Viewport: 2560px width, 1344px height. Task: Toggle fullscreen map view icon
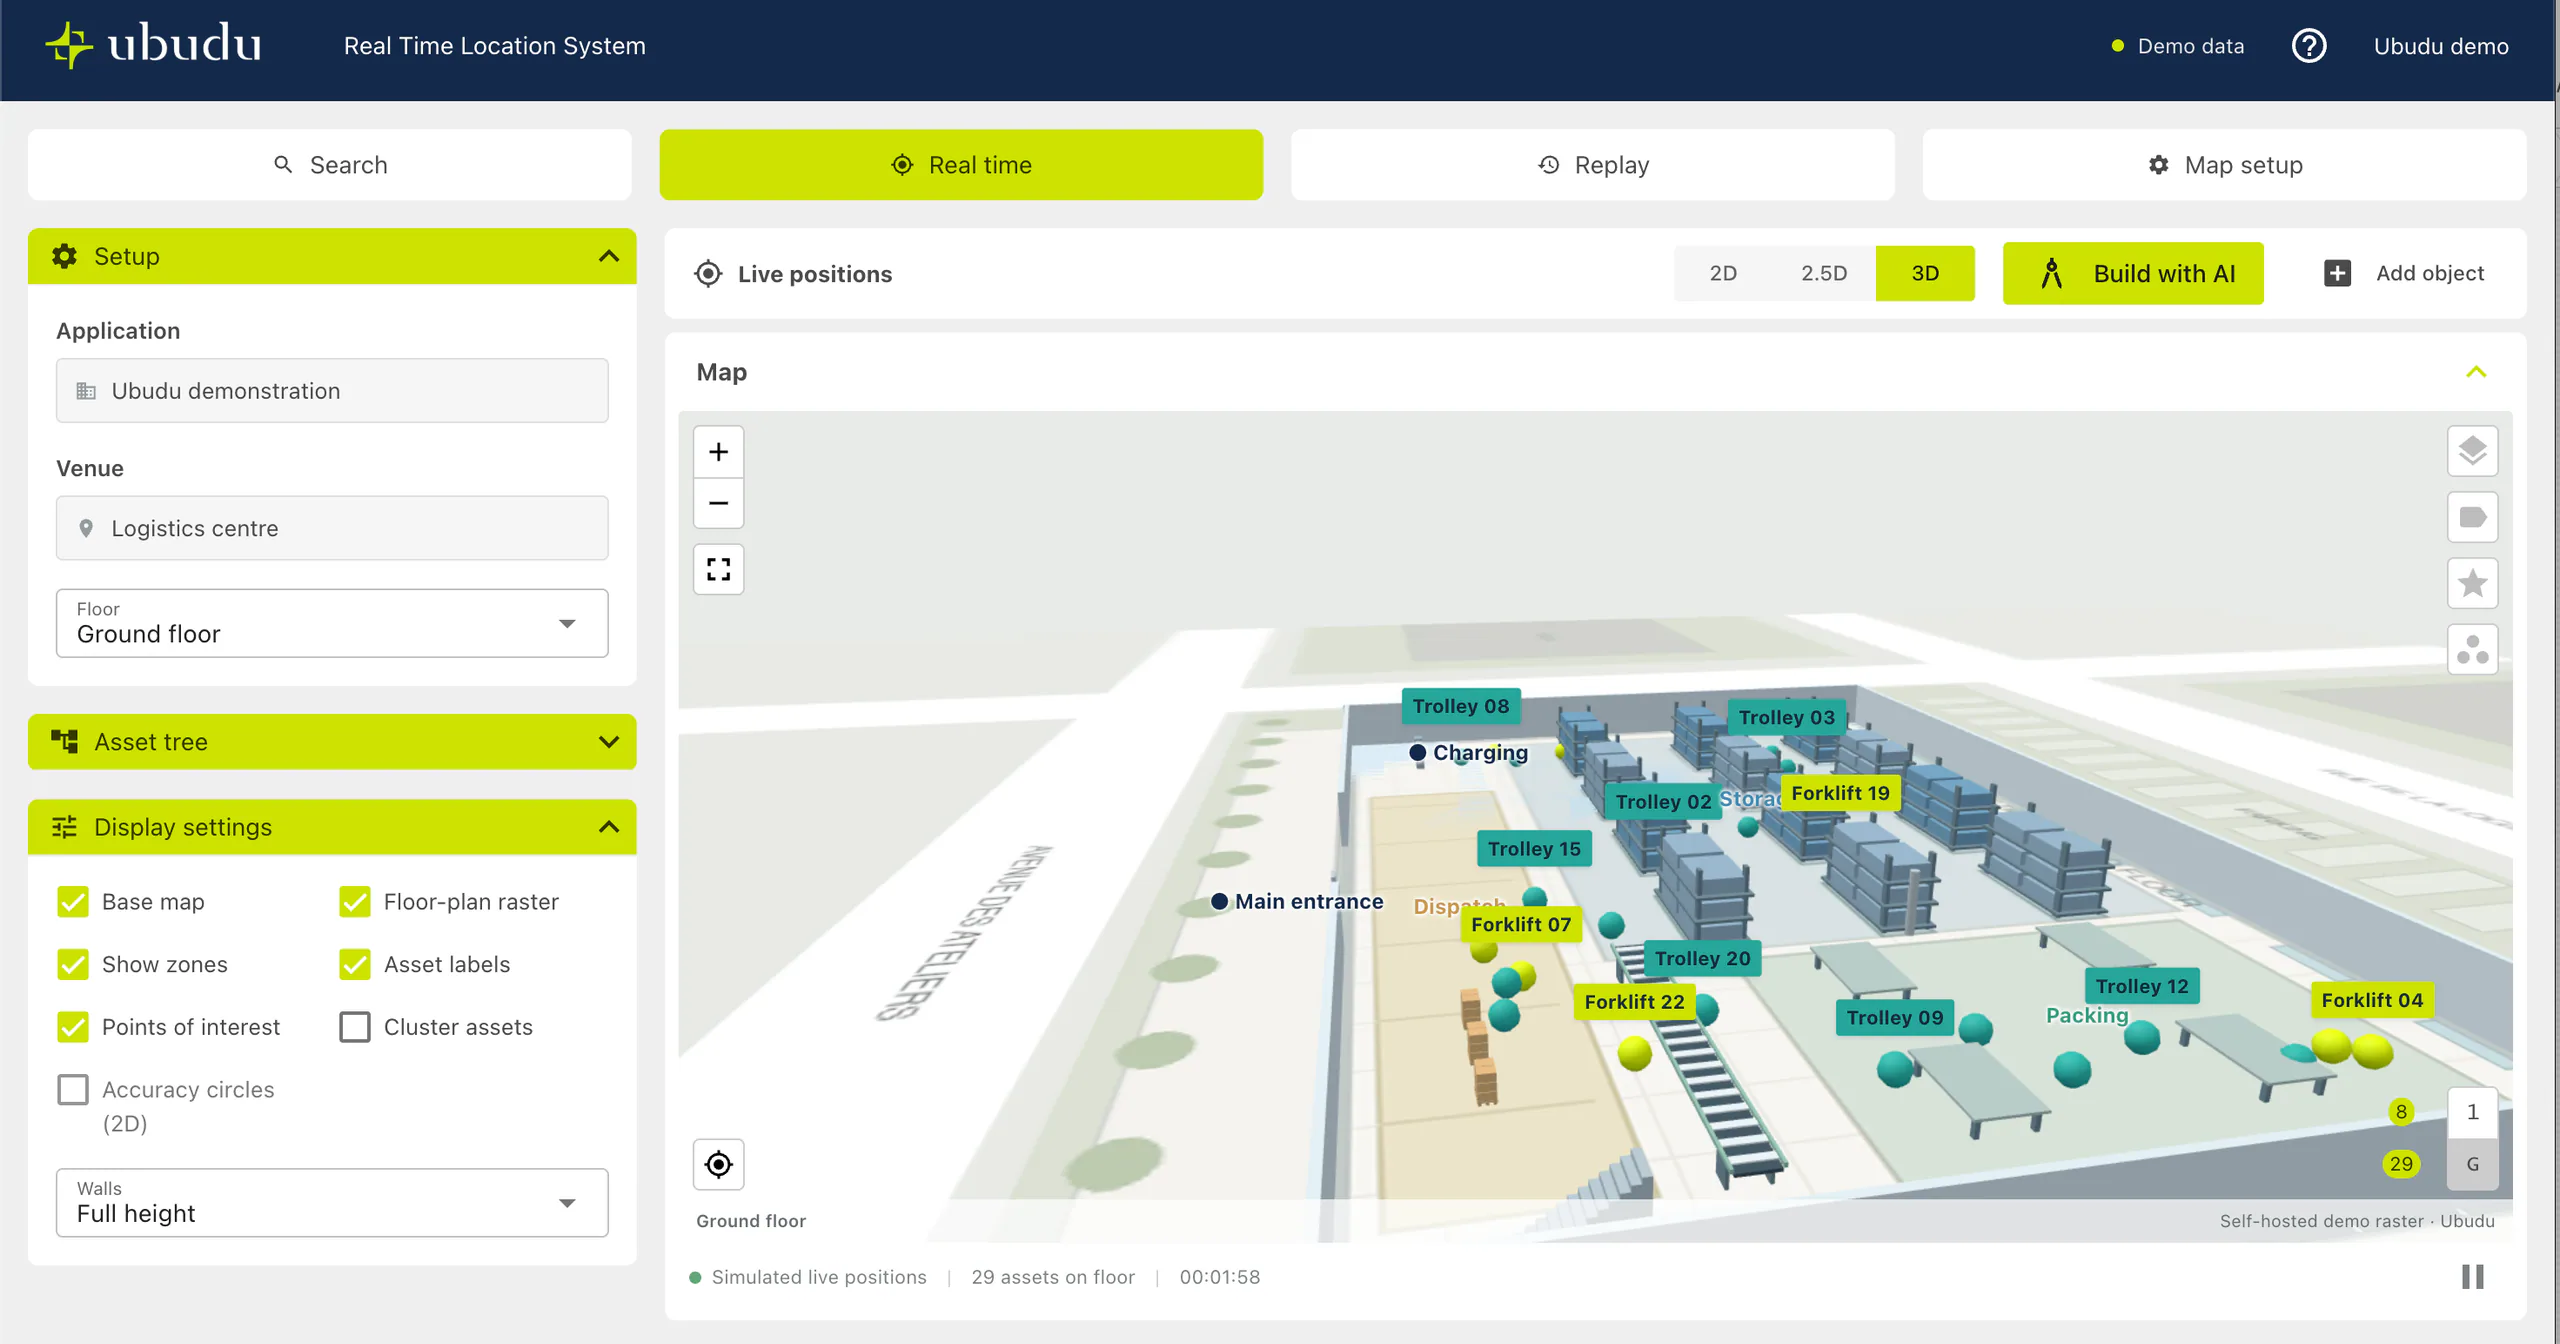[718, 569]
